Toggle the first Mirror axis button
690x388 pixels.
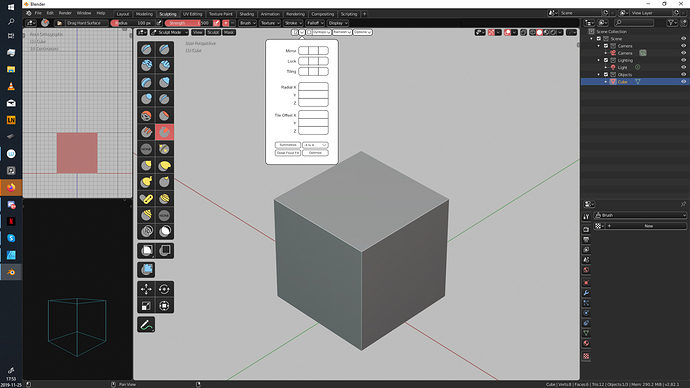304,51
